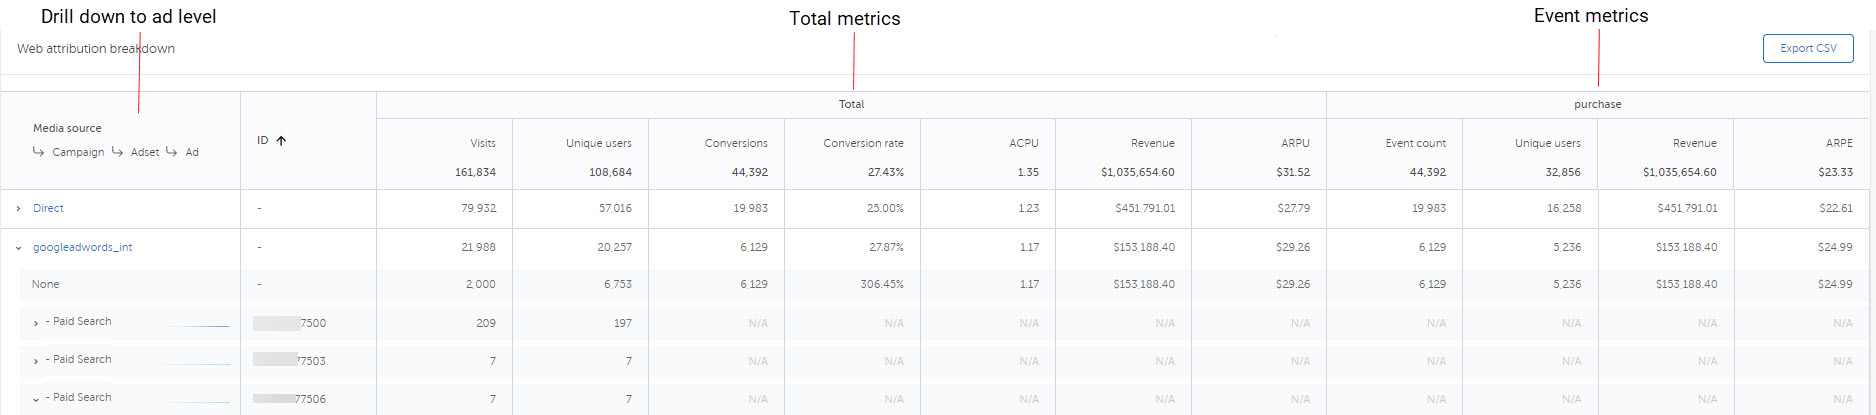Select the ARPU column header
Screen dimensions: 1876x415
[x=1295, y=143]
